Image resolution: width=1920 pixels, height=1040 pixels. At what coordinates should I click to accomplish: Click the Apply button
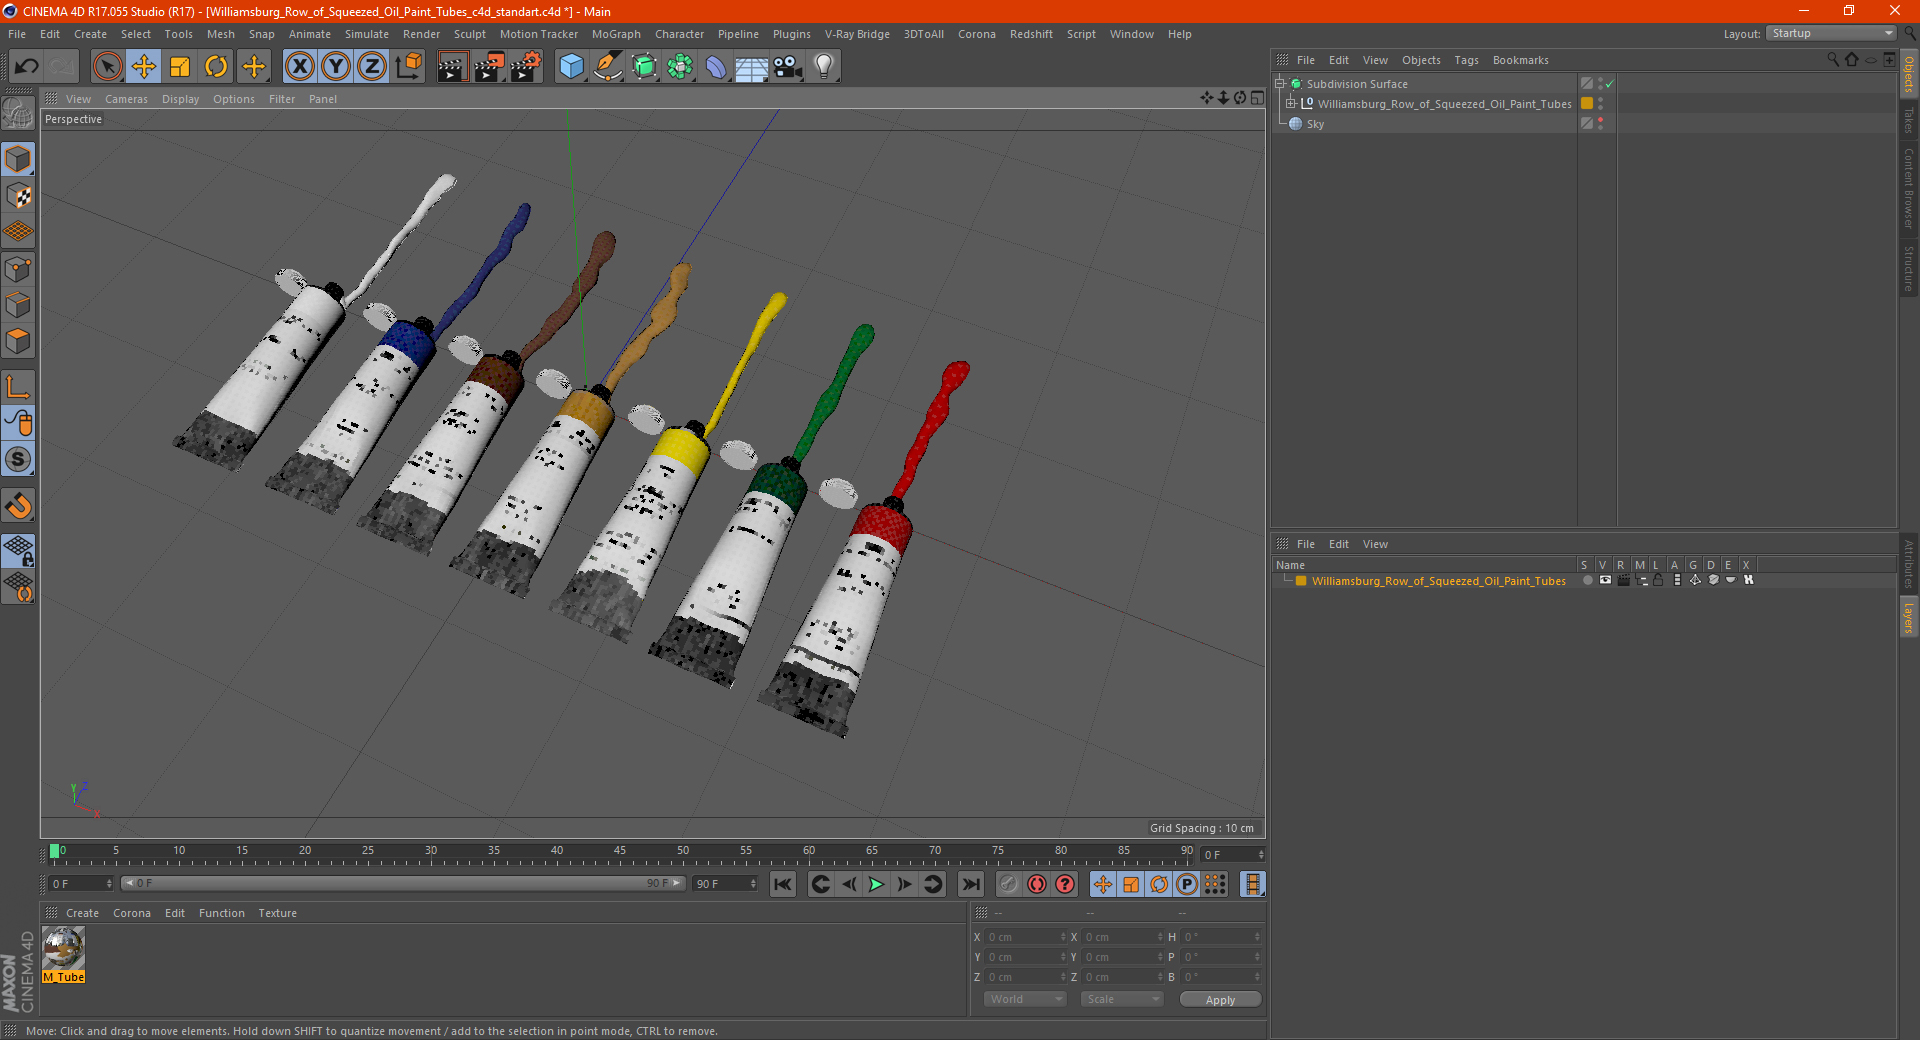click(1220, 1000)
